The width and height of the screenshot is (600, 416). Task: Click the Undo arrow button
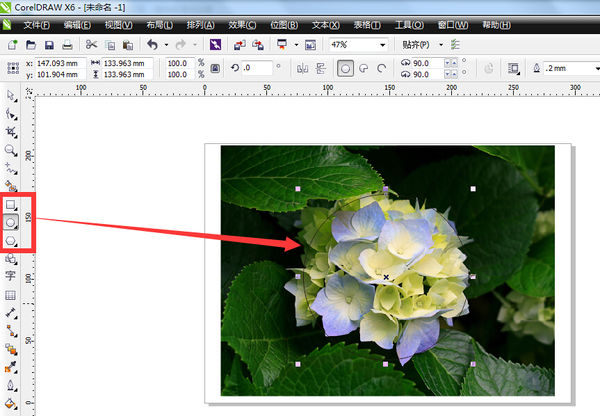(152, 45)
